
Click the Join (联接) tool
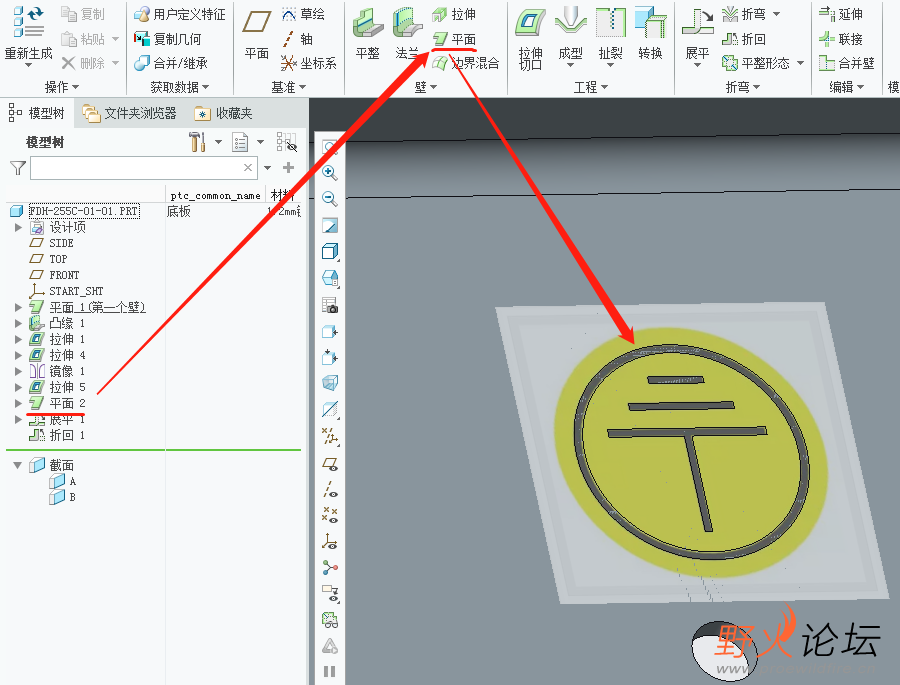click(x=841, y=39)
